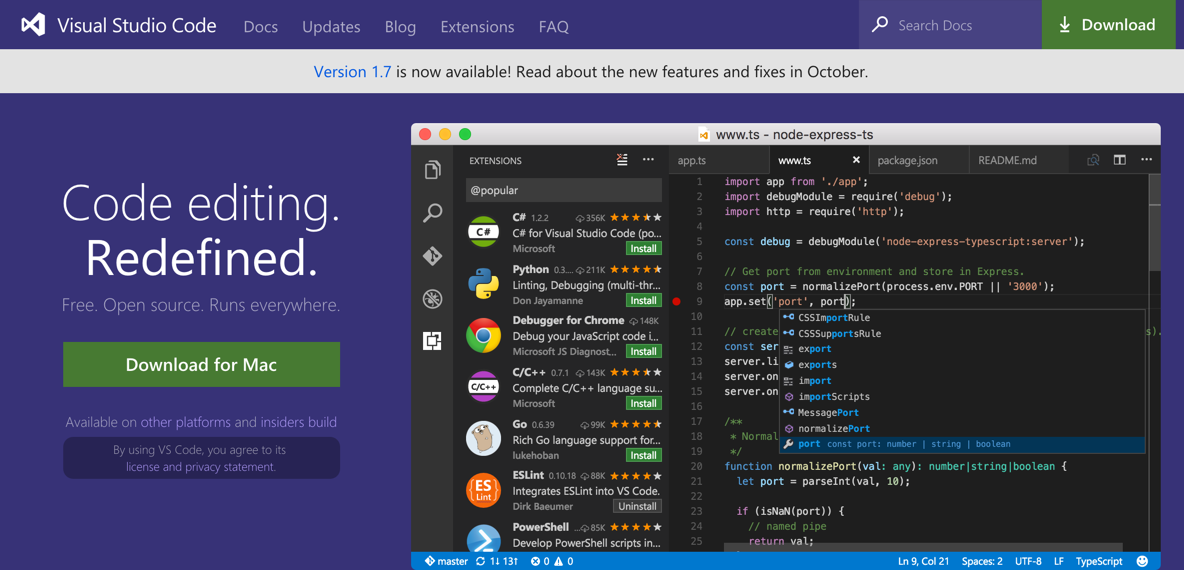
Task: Toggle the breakpoint dot on line 9
Action: tap(677, 302)
